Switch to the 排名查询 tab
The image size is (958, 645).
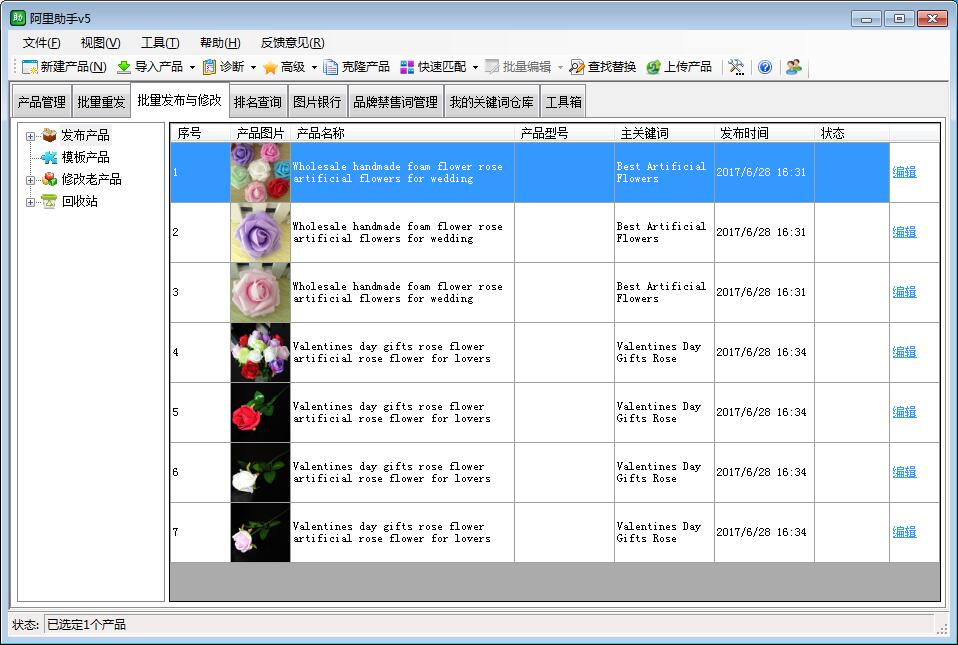tap(258, 102)
